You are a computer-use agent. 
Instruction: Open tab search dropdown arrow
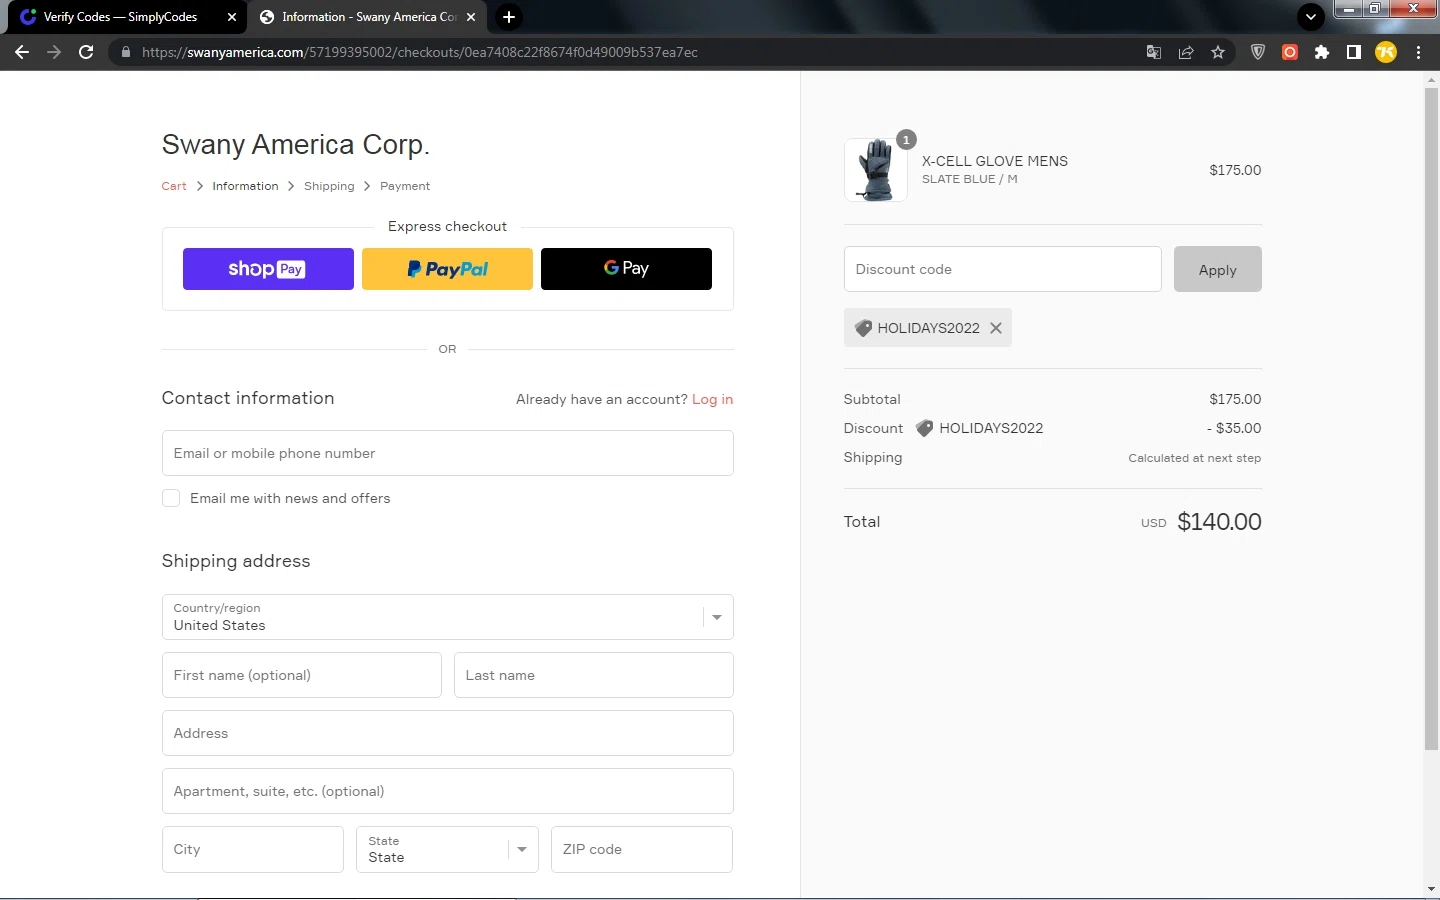pyautogui.click(x=1310, y=17)
